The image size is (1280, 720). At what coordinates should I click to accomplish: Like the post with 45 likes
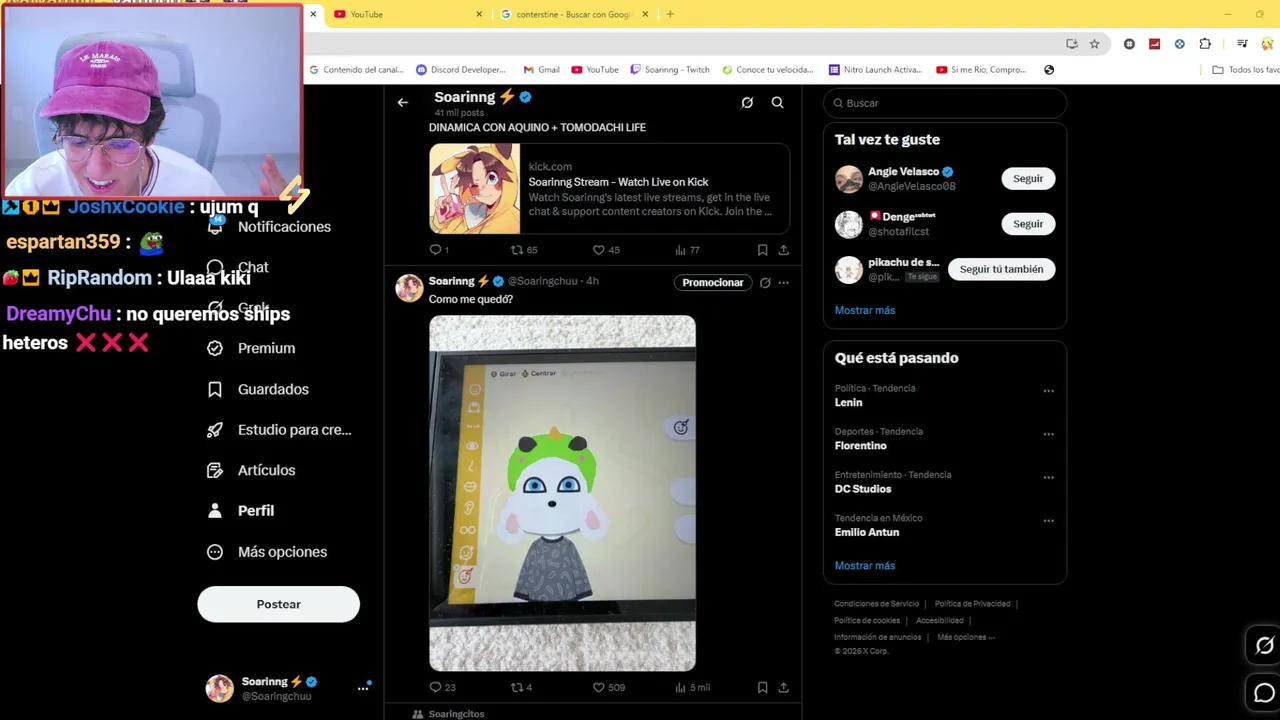coord(606,250)
